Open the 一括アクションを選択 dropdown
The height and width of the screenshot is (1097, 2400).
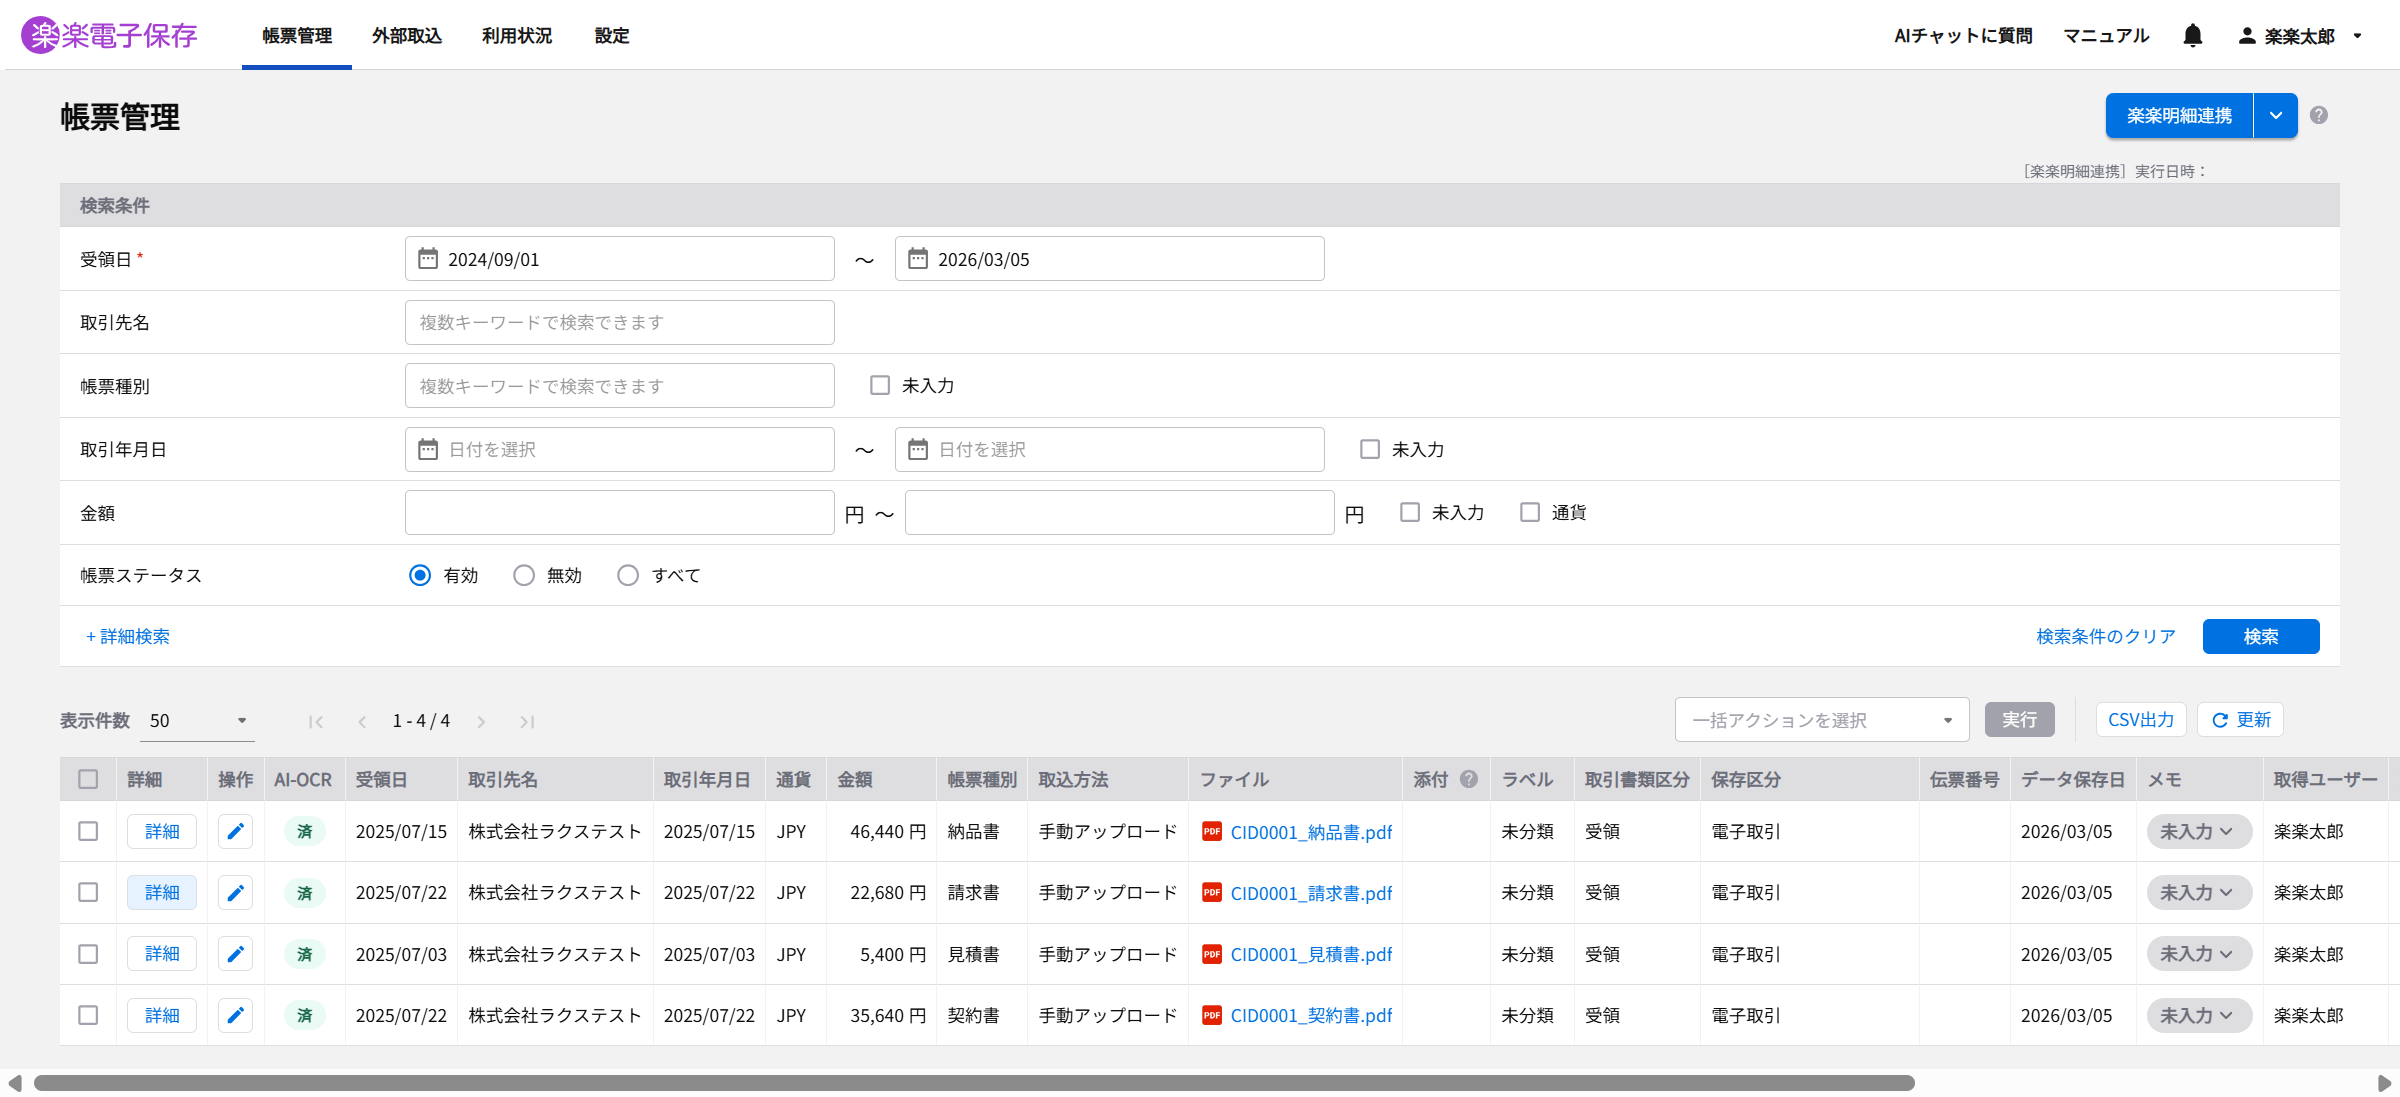click(x=1821, y=720)
